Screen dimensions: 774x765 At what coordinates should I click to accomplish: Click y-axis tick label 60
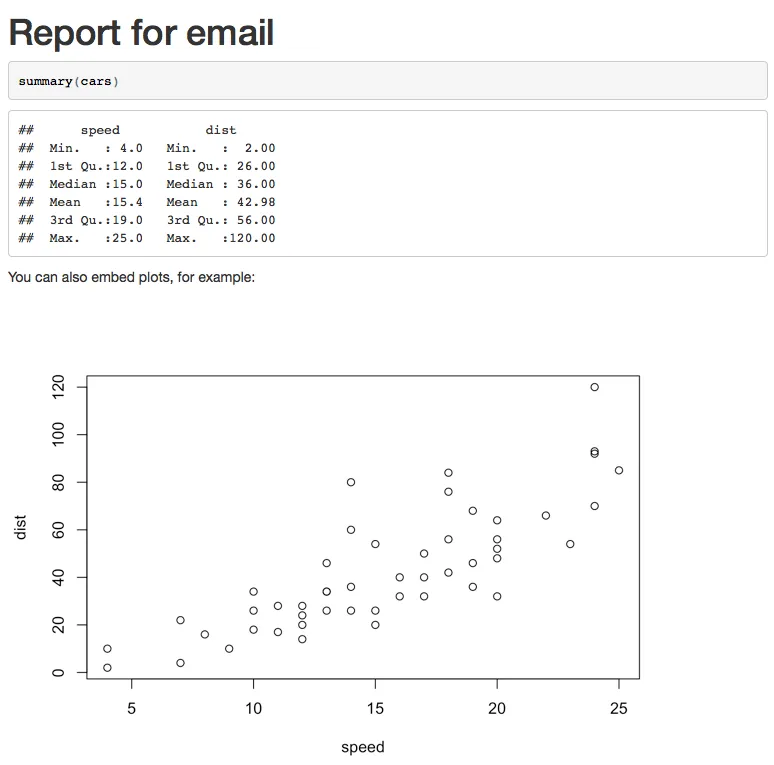click(x=57, y=530)
